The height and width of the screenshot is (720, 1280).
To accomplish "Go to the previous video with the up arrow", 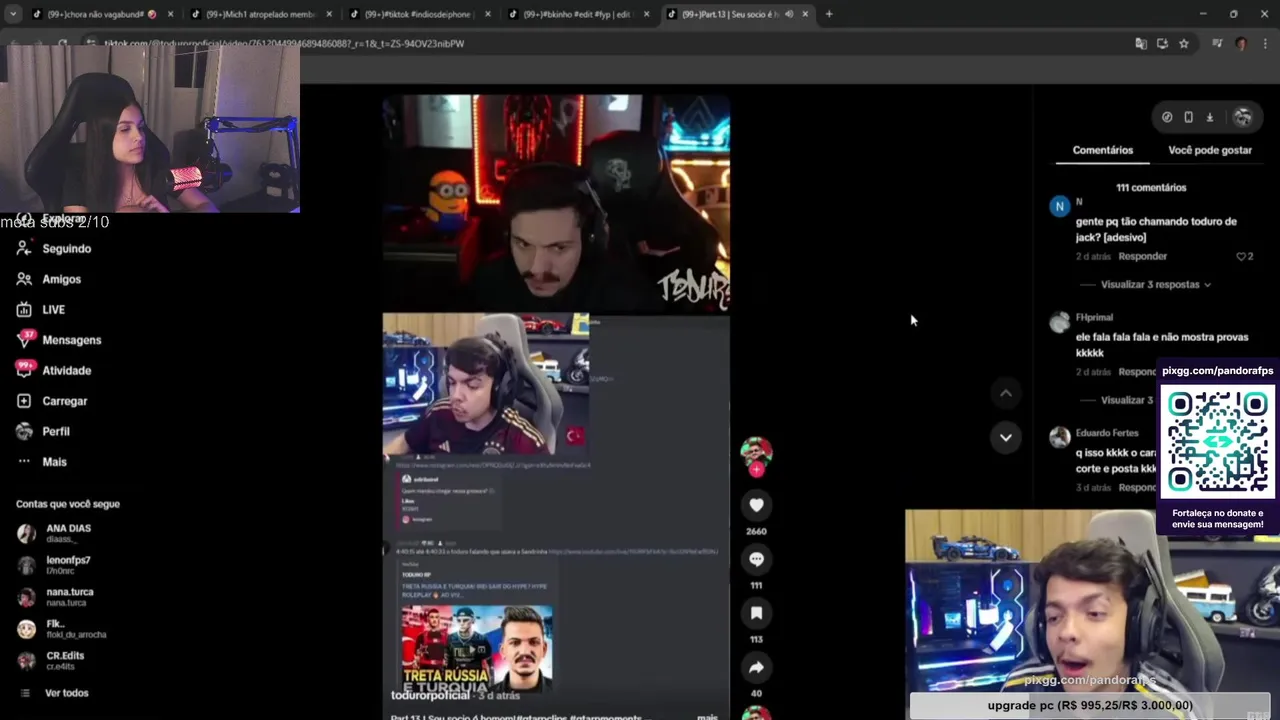I will pos(1005,393).
